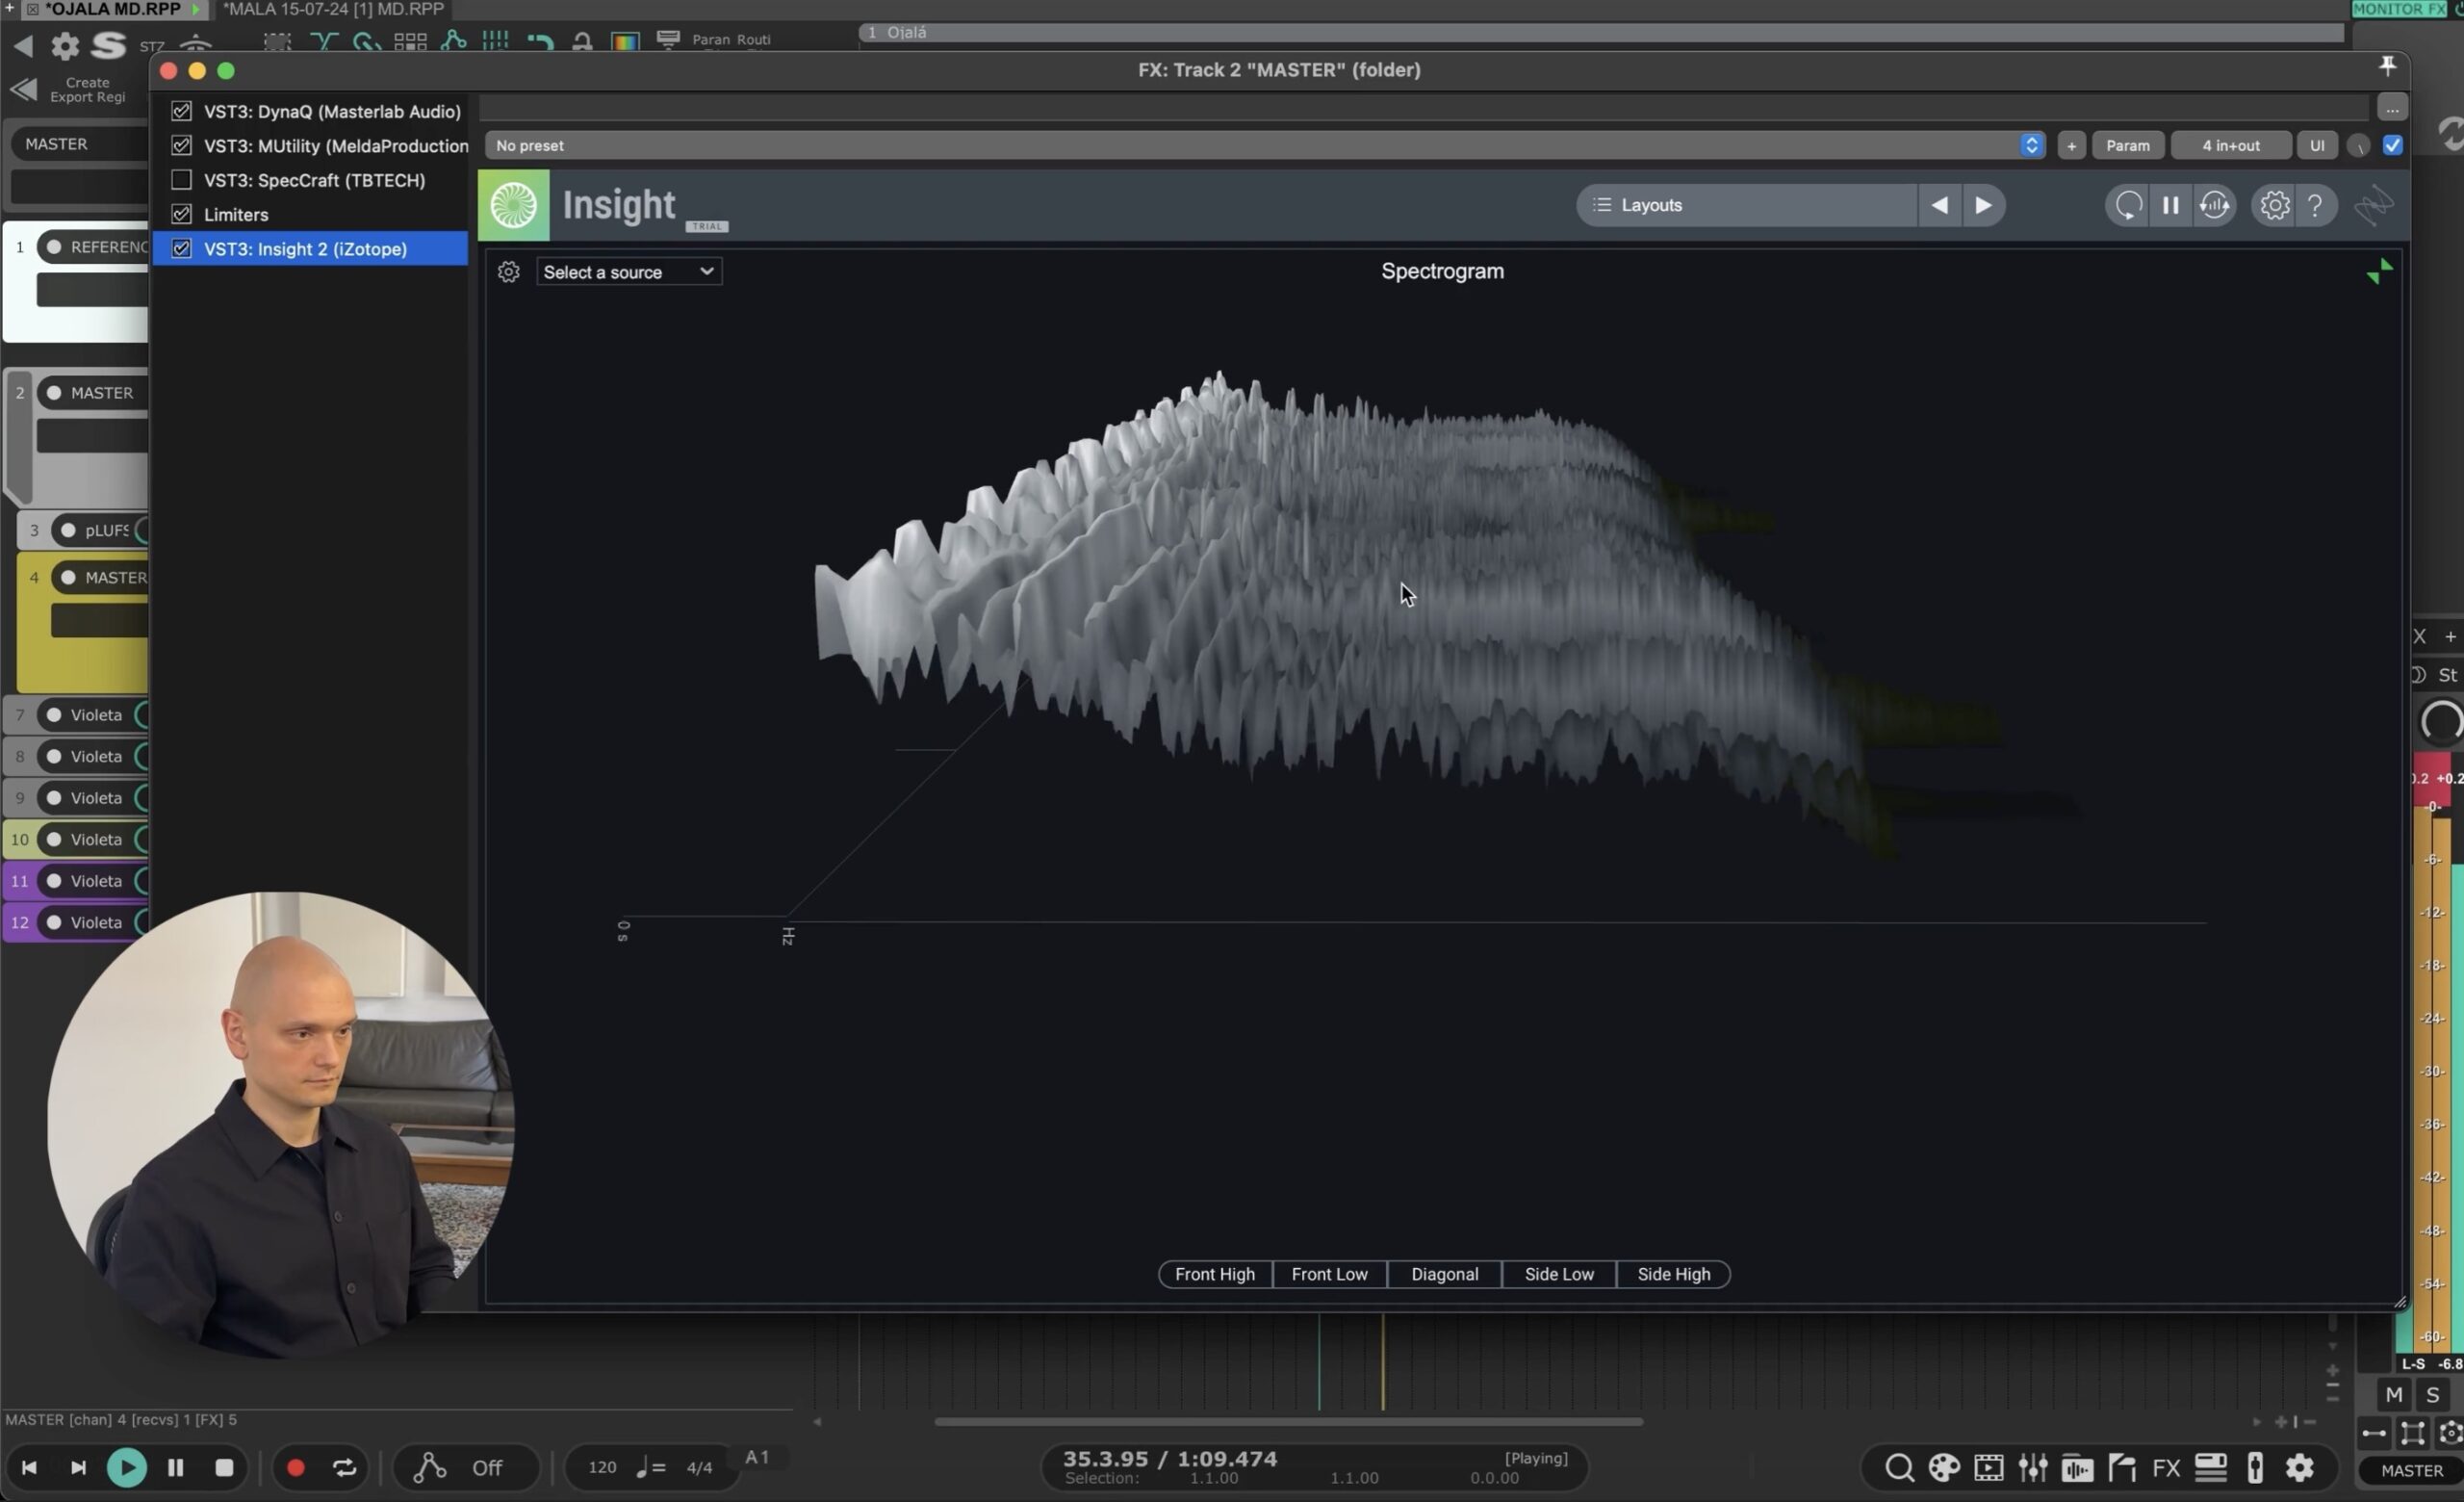Toggle the Limiters checkbox

pyautogui.click(x=181, y=214)
